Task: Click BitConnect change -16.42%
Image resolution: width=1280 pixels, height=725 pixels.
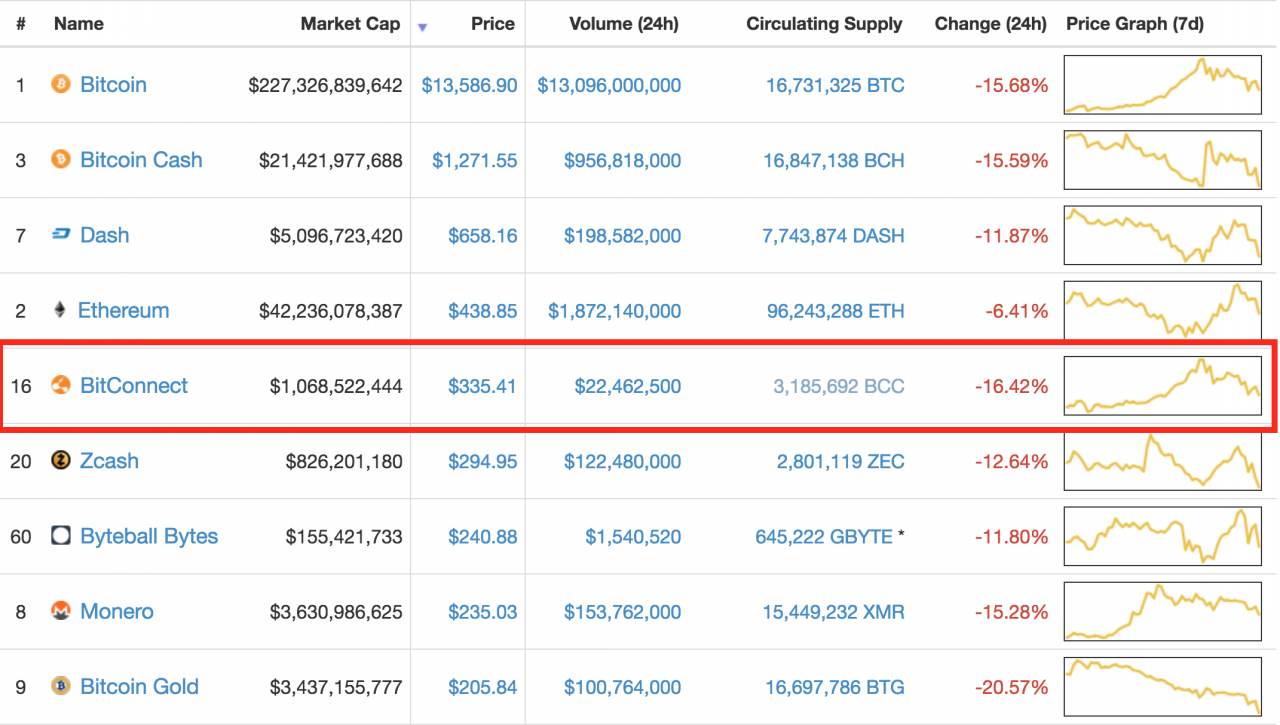Action: click(x=1011, y=386)
